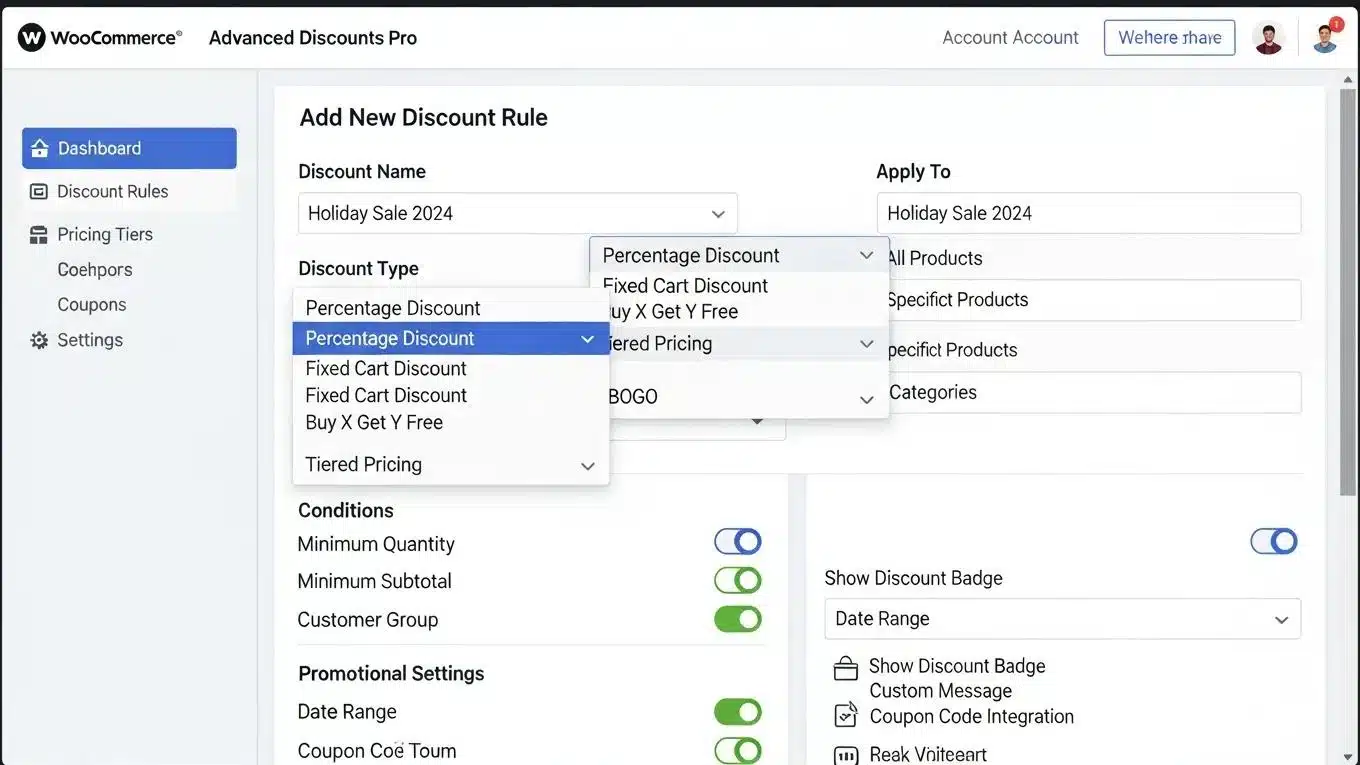Select the Discount Rules sidebar icon
This screenshot has width=1360, height=765.
pos(39,191)
